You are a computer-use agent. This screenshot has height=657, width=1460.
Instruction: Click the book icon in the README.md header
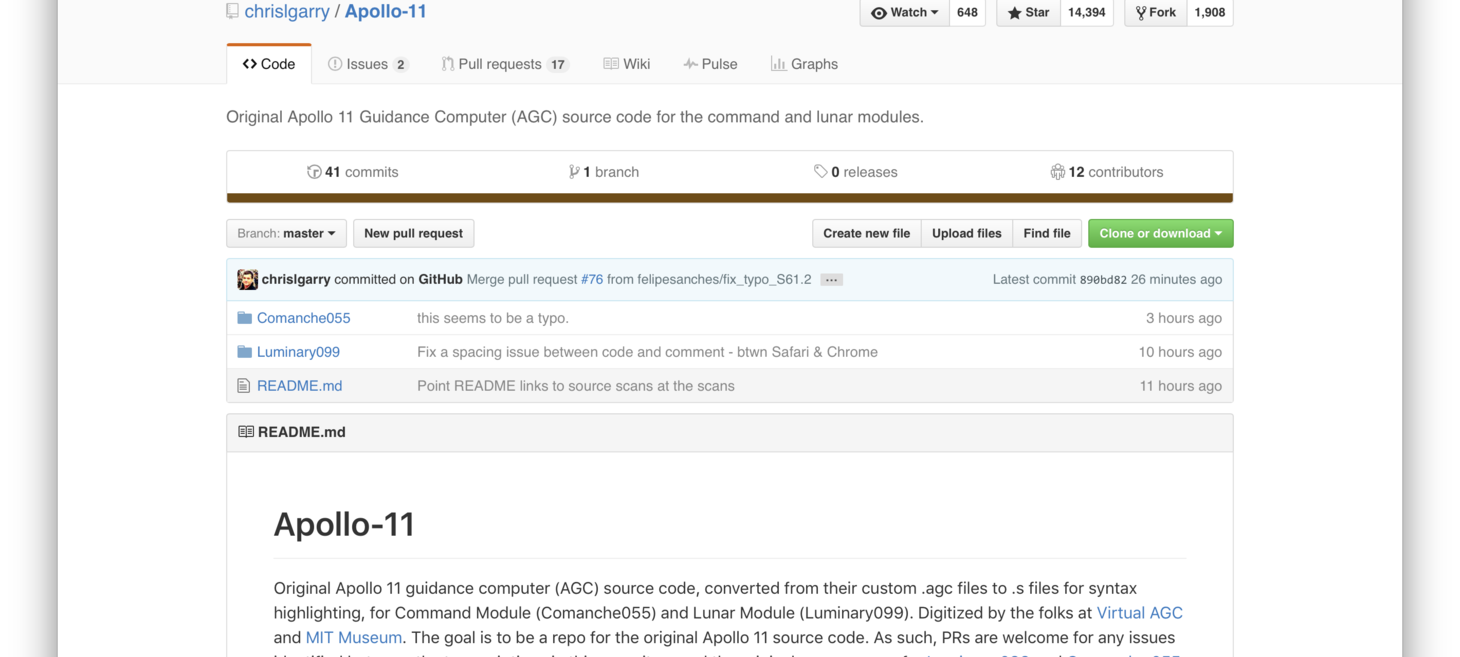tap(246, 432)
